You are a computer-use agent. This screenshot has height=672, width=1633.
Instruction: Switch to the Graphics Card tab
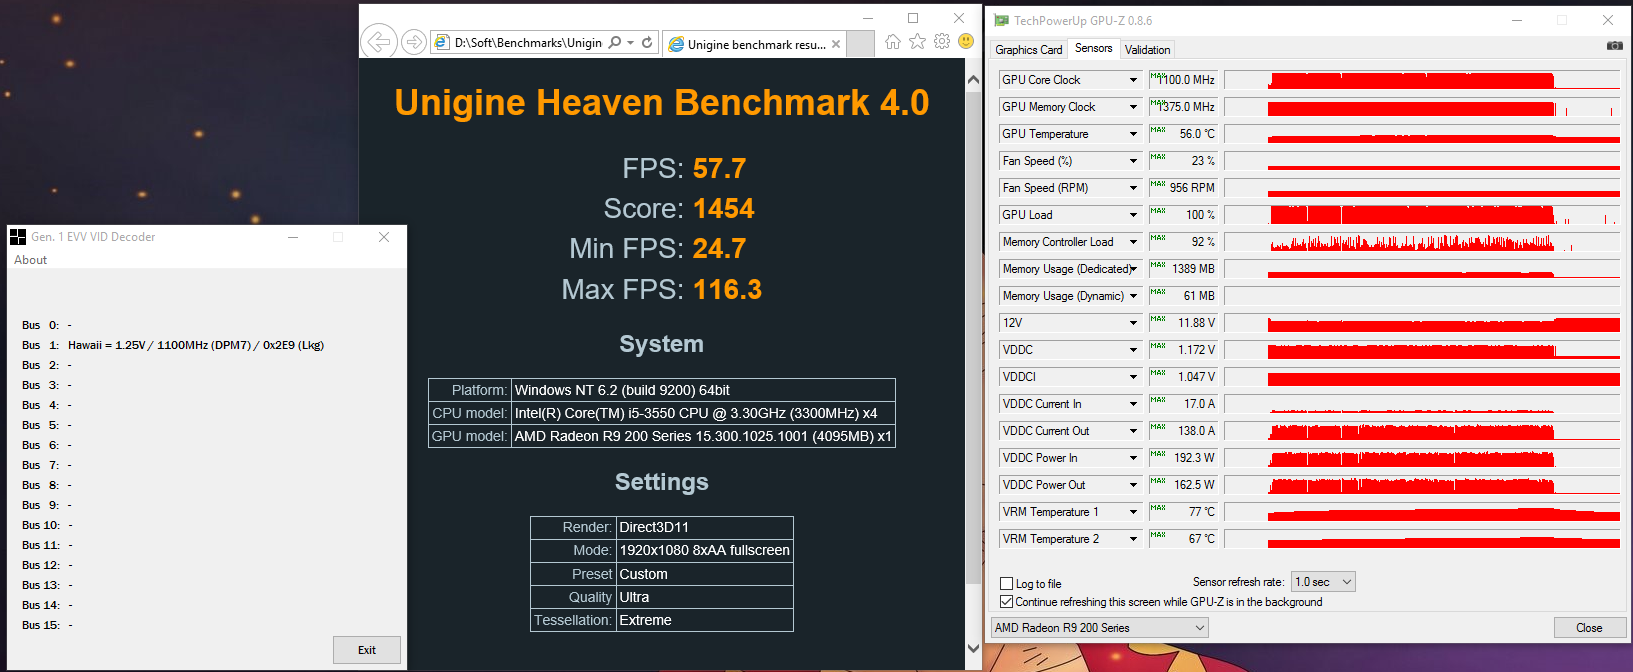tap(1029, 49)
